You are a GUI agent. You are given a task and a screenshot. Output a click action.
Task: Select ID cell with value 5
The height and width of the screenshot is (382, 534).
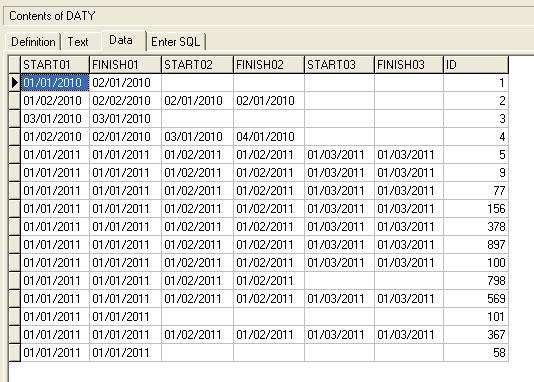click(476, 155)
